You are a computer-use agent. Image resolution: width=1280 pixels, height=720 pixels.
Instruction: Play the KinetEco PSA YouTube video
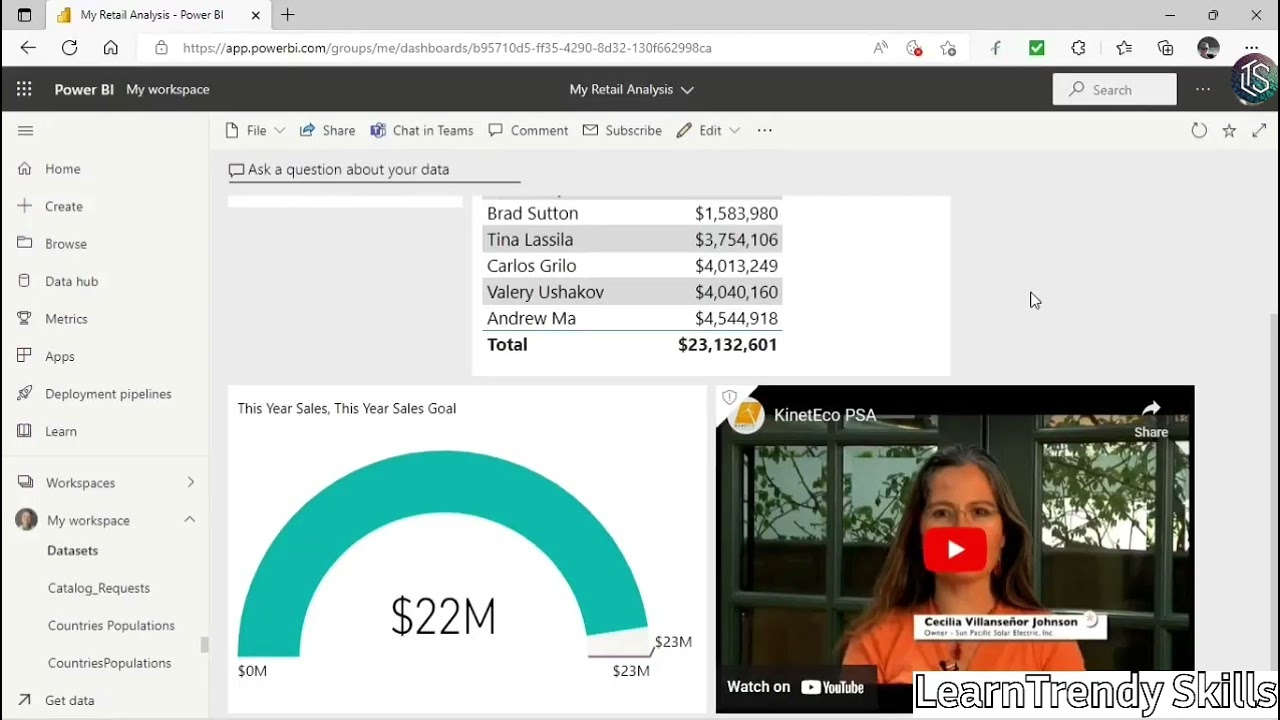point(955,549)
